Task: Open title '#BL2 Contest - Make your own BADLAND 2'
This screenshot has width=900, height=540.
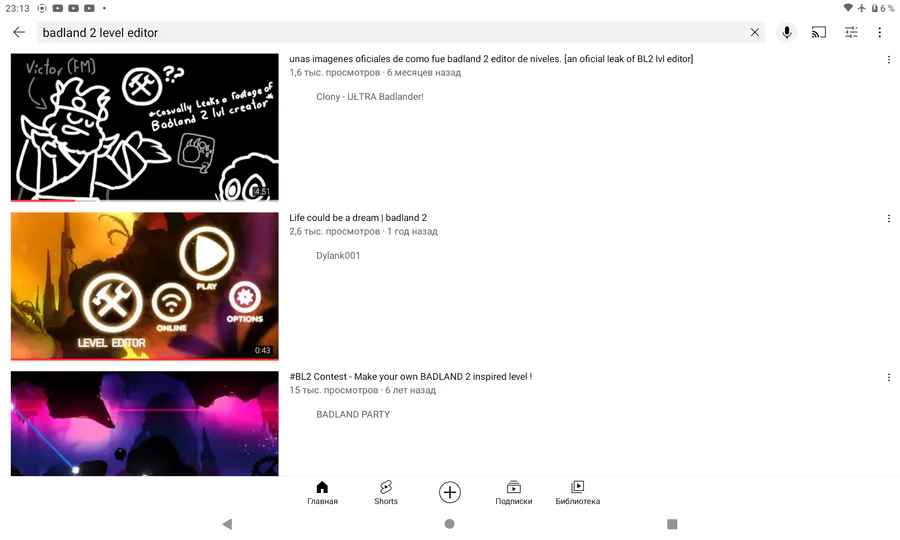Action: click(x=410, y=376)
